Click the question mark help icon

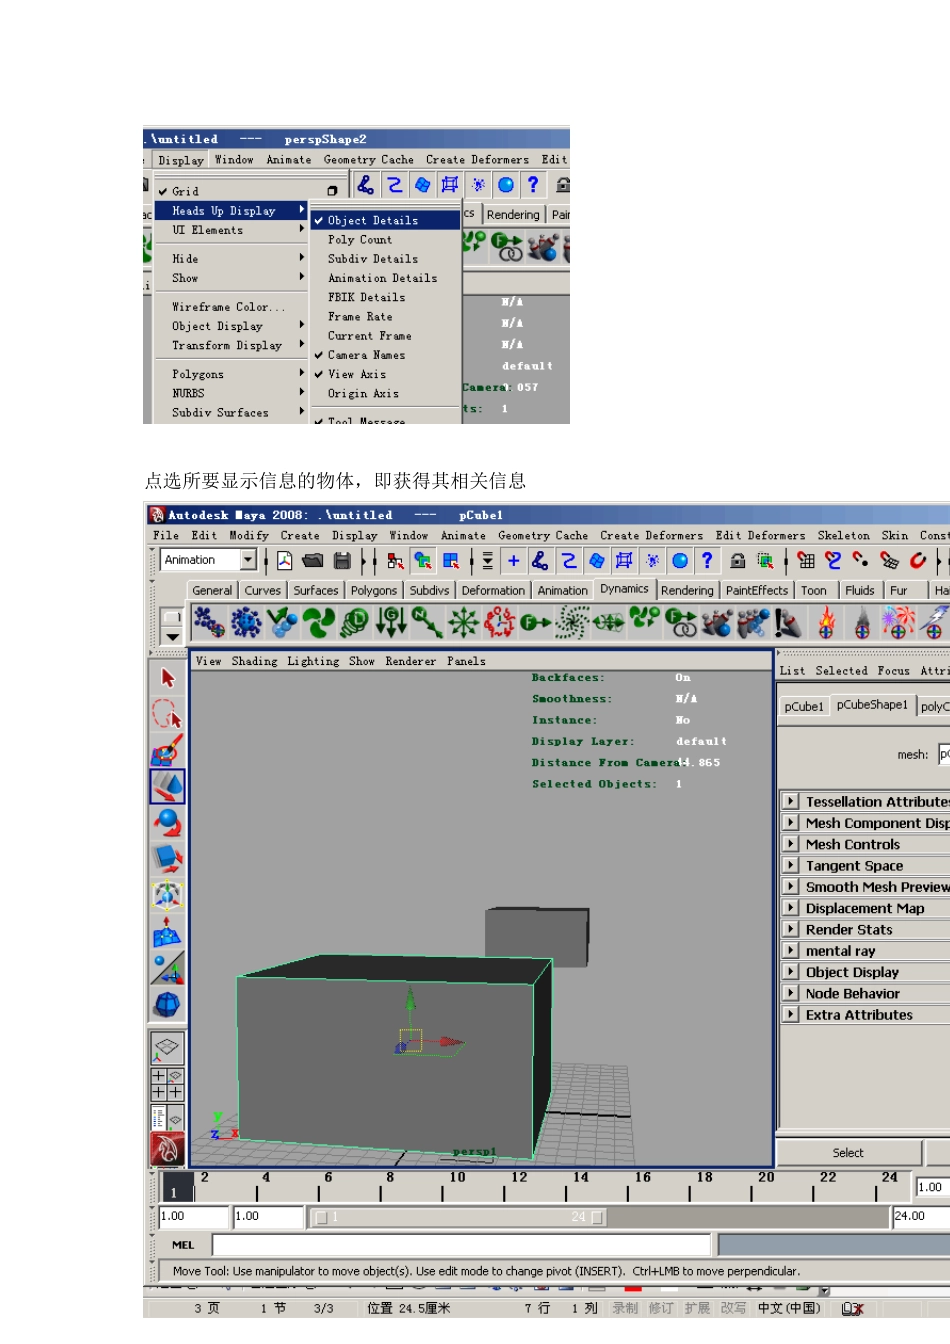pyautogui.click(x=707, y=561)
